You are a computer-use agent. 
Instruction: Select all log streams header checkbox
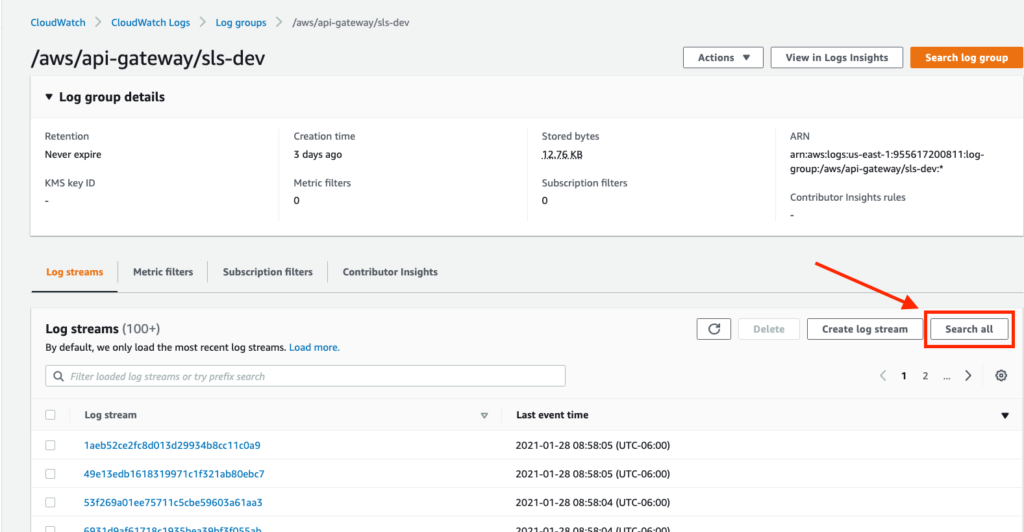tap(51, 415)
